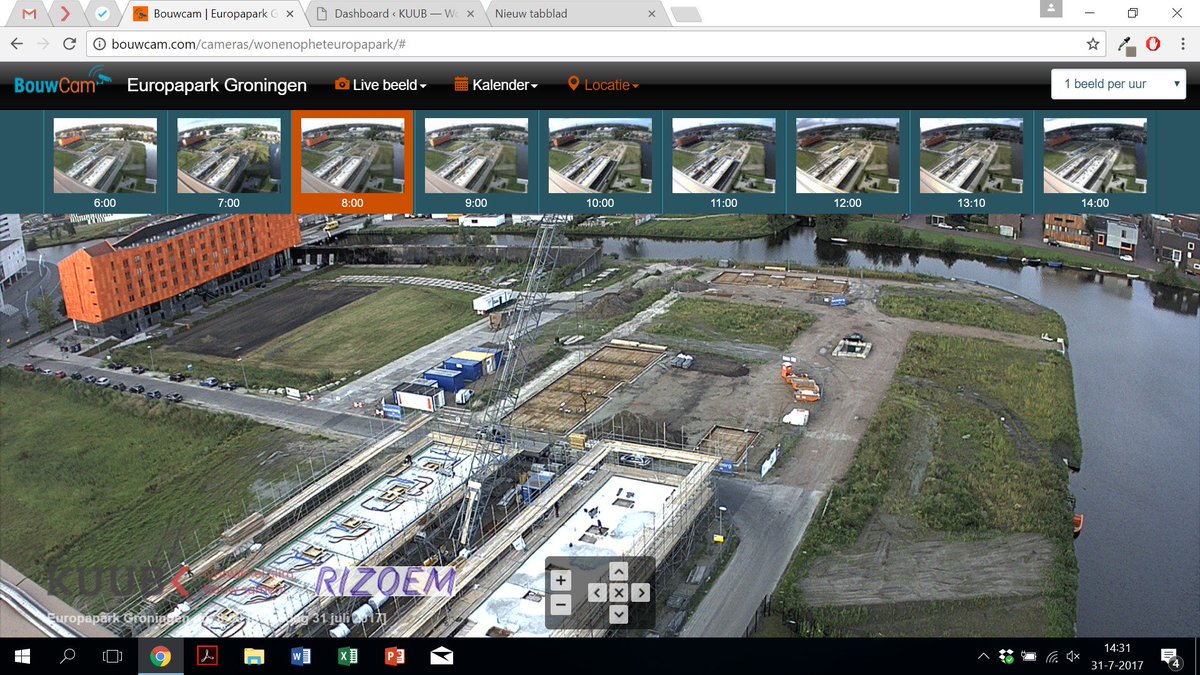Zoom in with the plus control
Image resolution: width=1200 pixels, height=675 pixels.
(x=561, y=580)
